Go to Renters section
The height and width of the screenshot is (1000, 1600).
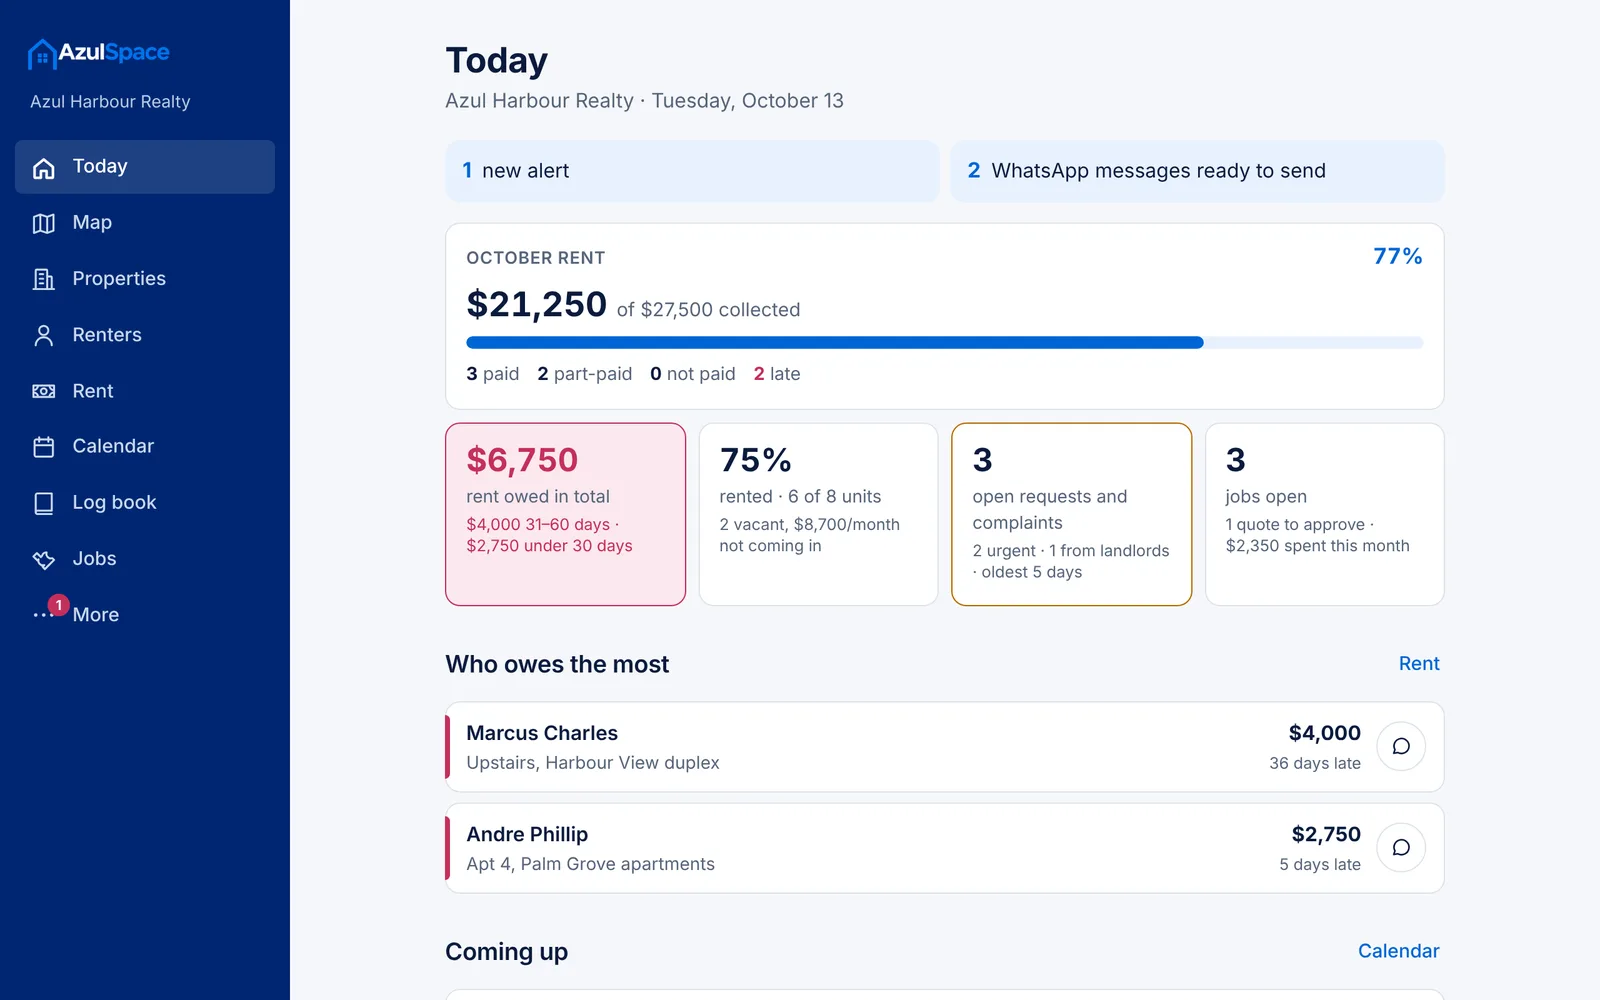coord(145,335)
